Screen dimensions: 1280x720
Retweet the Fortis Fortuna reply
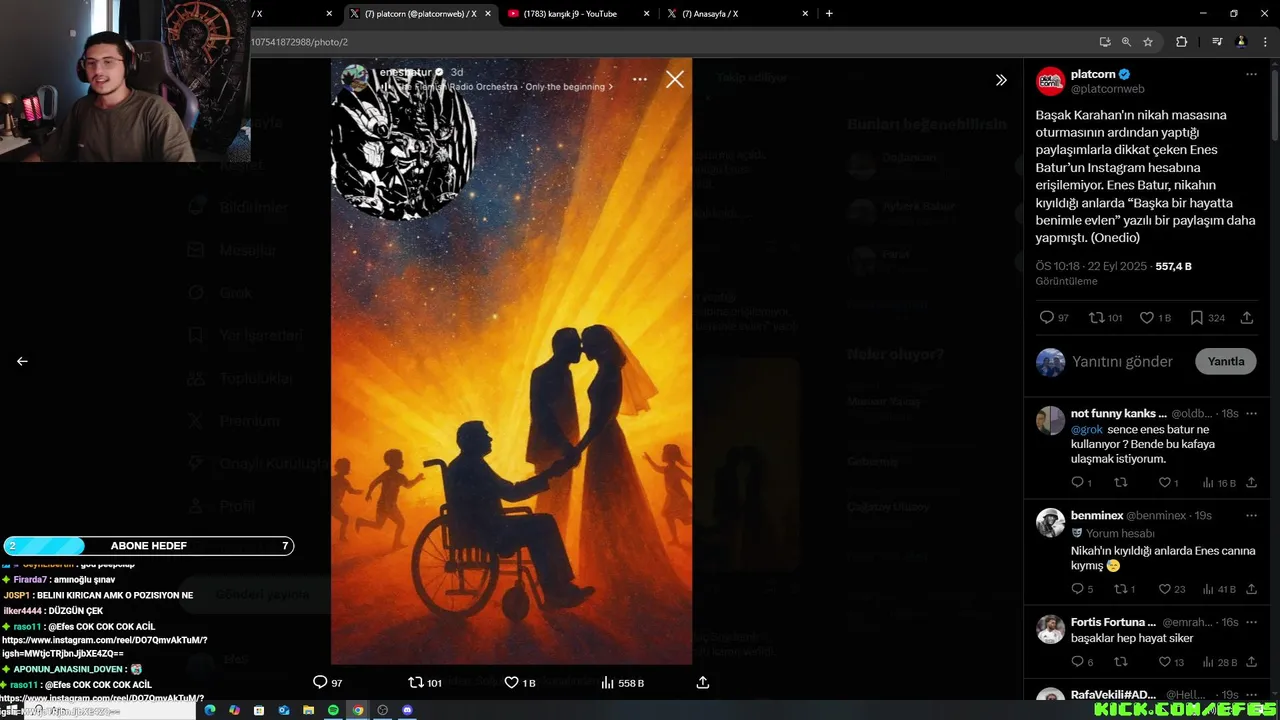[1121, 662]
